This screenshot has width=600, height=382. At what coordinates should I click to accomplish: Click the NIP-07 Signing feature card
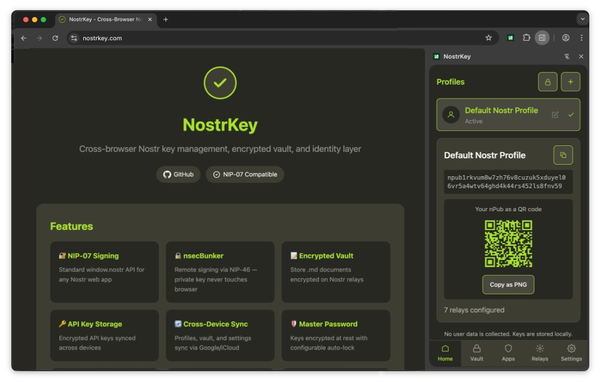click(x=104, y=272)
